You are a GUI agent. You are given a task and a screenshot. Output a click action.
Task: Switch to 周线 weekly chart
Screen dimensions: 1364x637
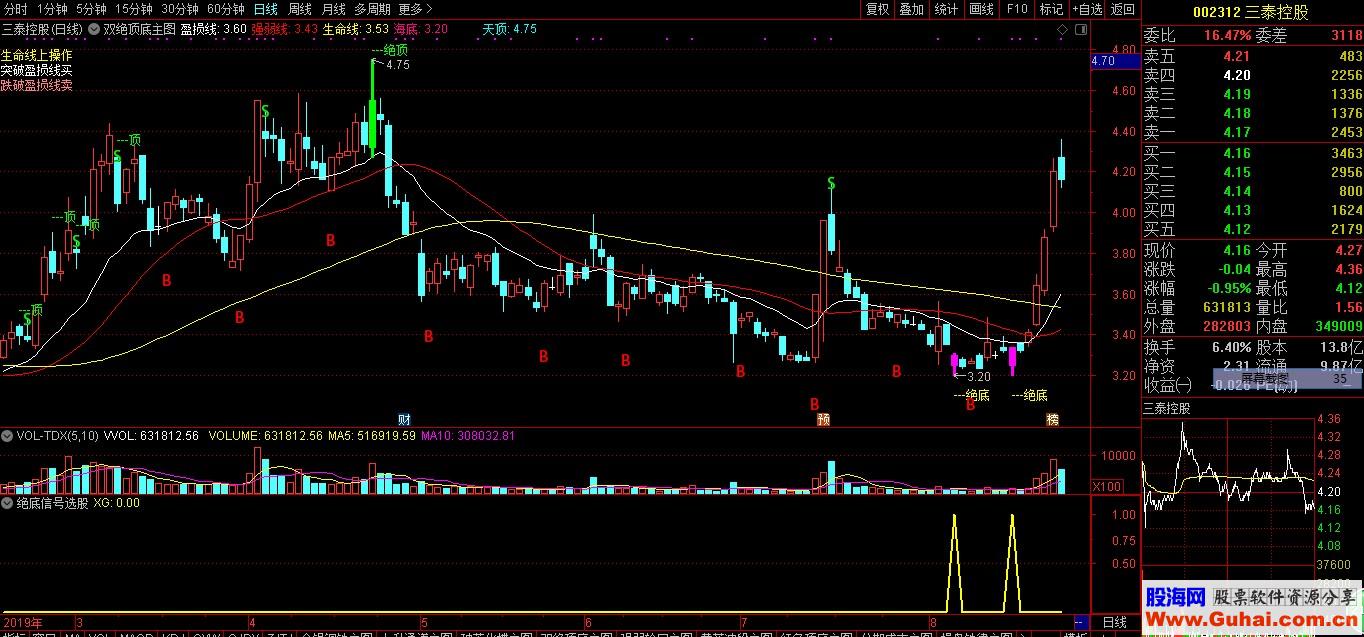point(300,9)
